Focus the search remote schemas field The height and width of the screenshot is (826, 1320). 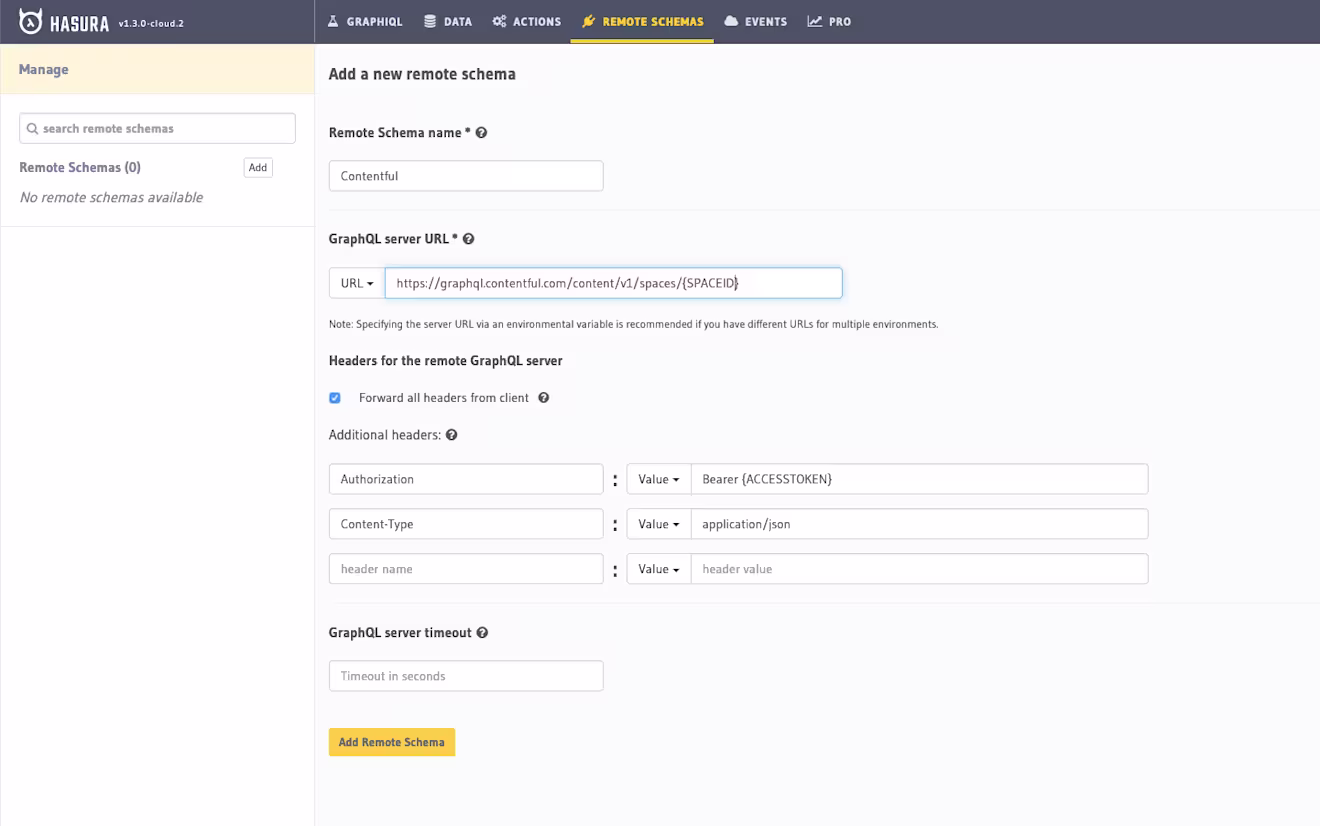click(157, 128)
